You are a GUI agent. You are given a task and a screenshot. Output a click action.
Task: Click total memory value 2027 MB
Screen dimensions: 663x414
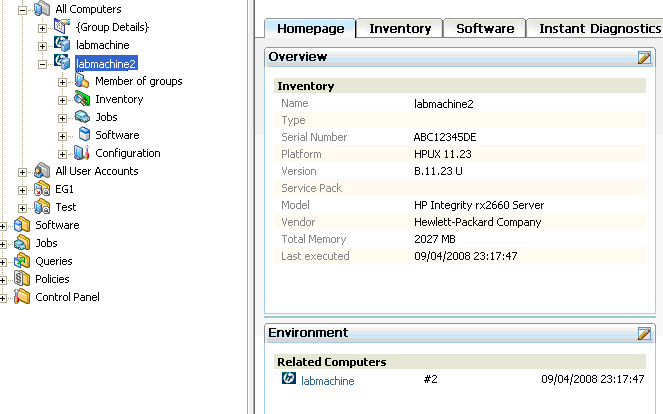(x=435, y=239)
